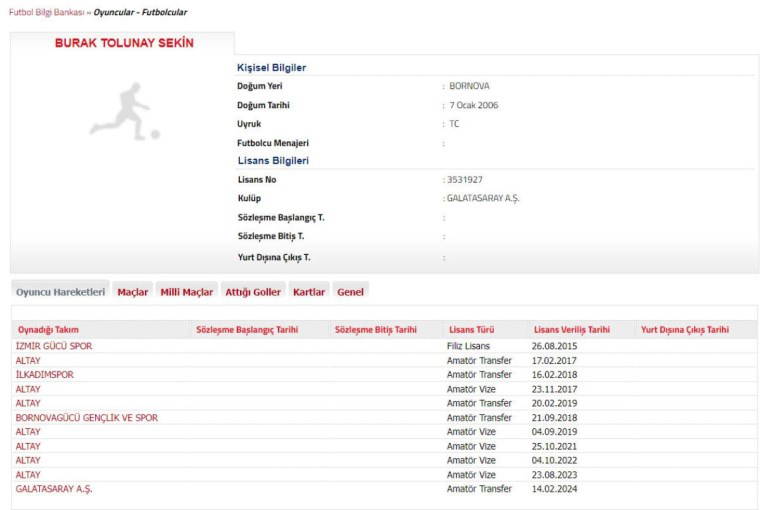Switch to the Maçlar tab
This screenshot has width=760, height=510.
click(x=133, y=292)
